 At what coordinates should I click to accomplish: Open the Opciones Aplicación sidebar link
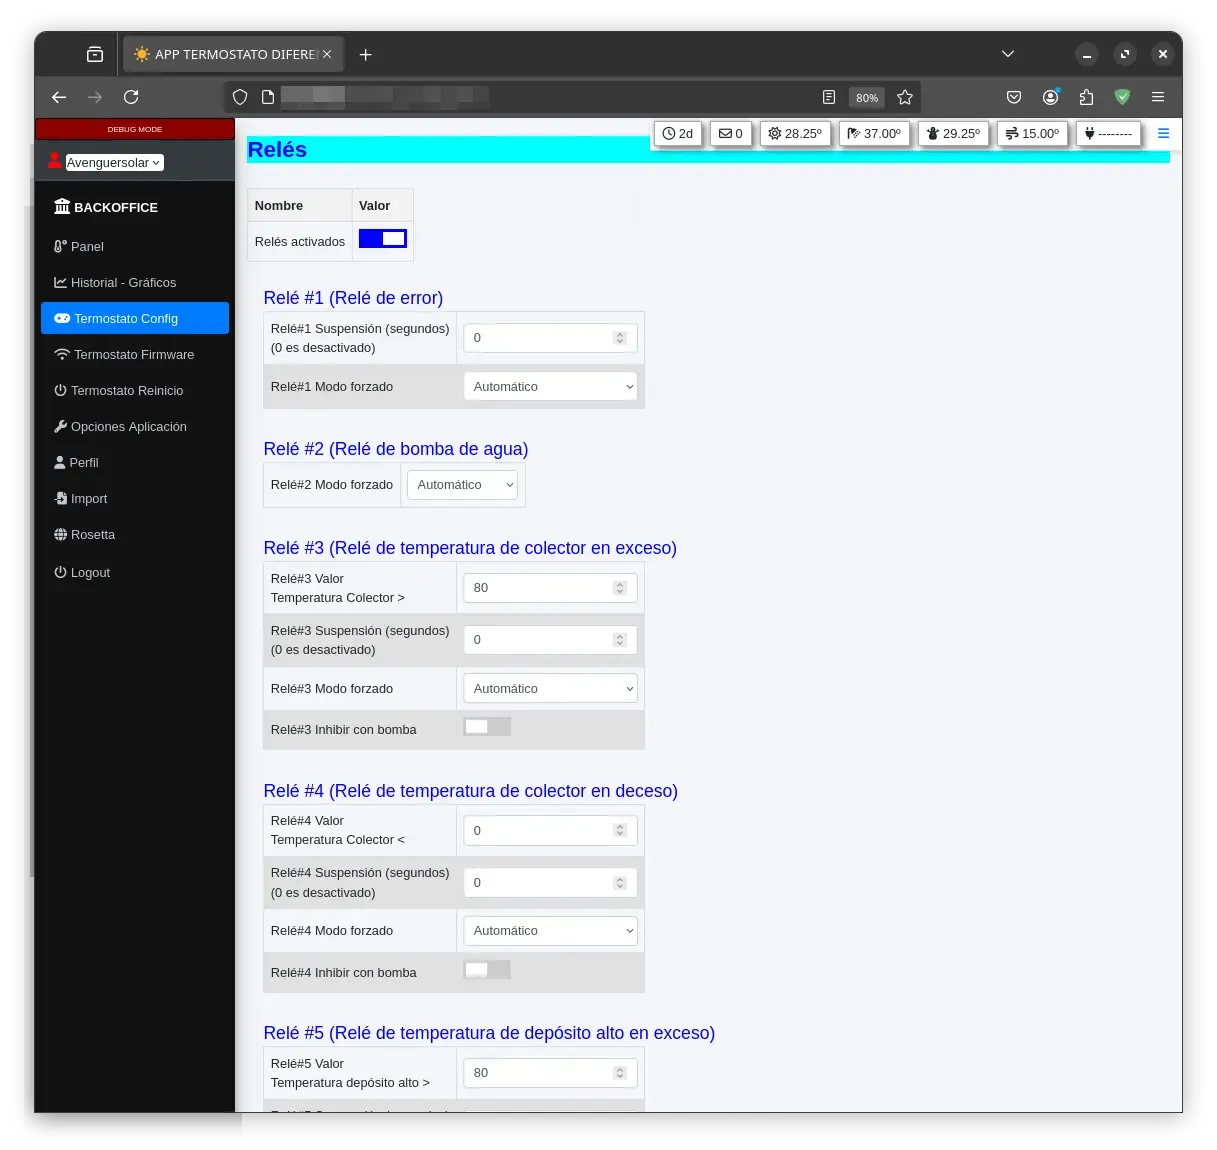(x=128, y=427)
